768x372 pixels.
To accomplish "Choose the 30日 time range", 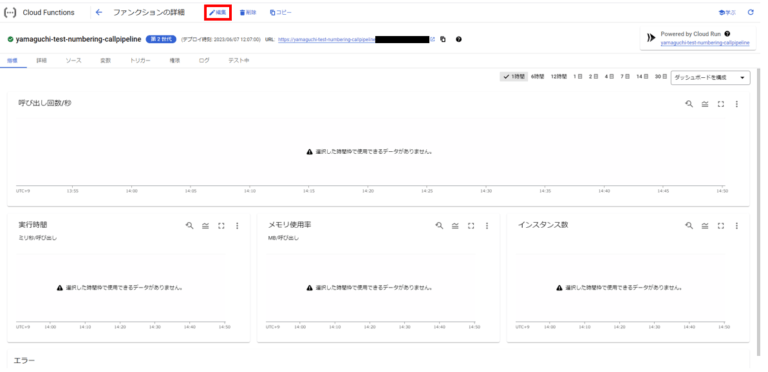I will 661,77.
